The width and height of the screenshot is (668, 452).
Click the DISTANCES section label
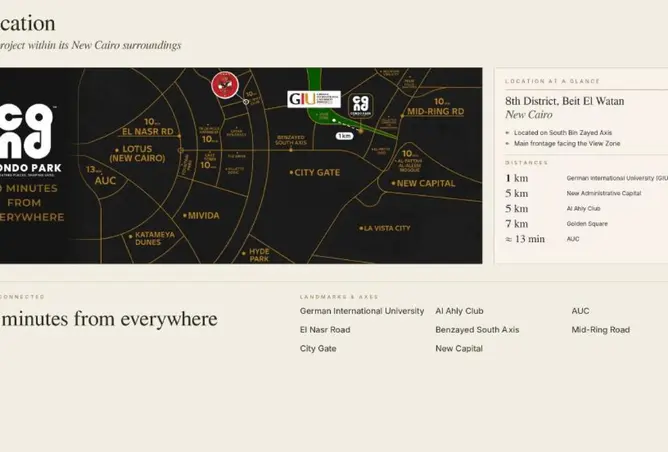coord(527,163)
